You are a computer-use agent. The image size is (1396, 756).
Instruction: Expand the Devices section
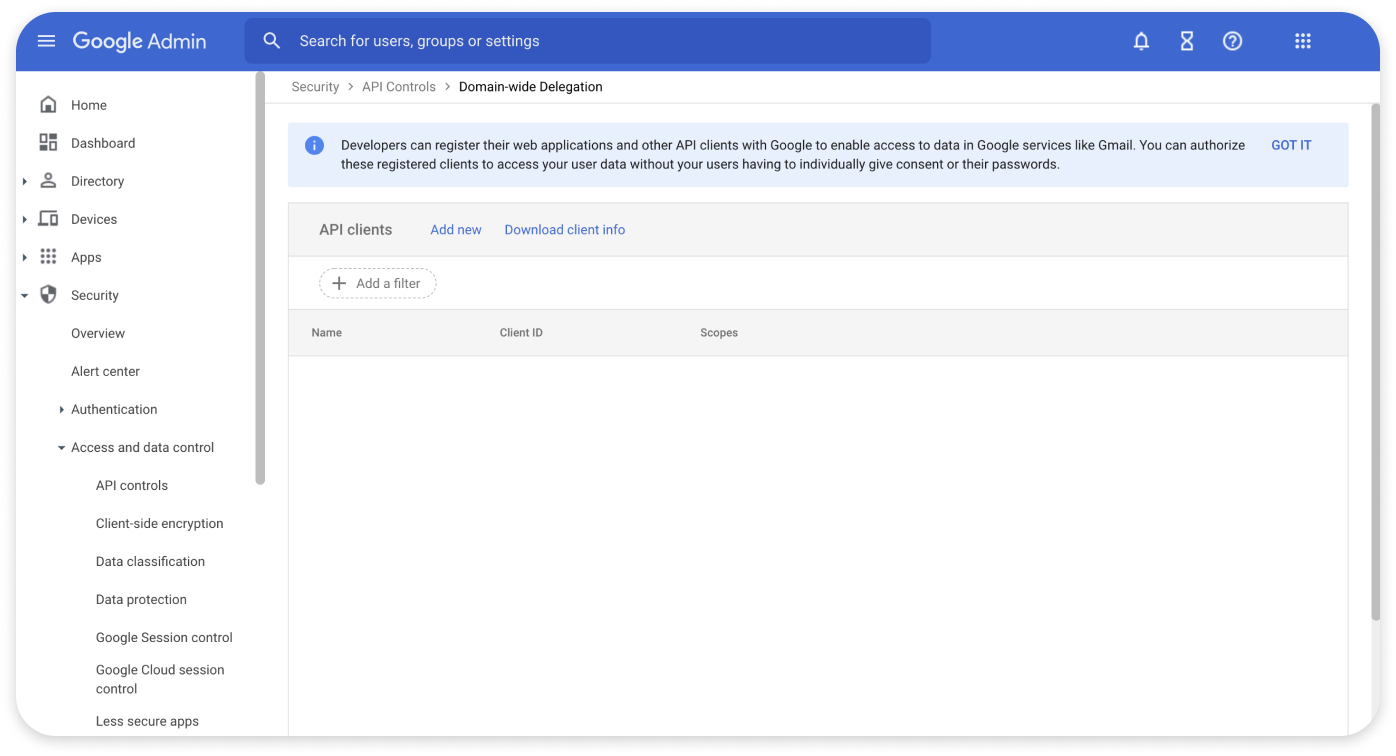click(x=25, y=219)
